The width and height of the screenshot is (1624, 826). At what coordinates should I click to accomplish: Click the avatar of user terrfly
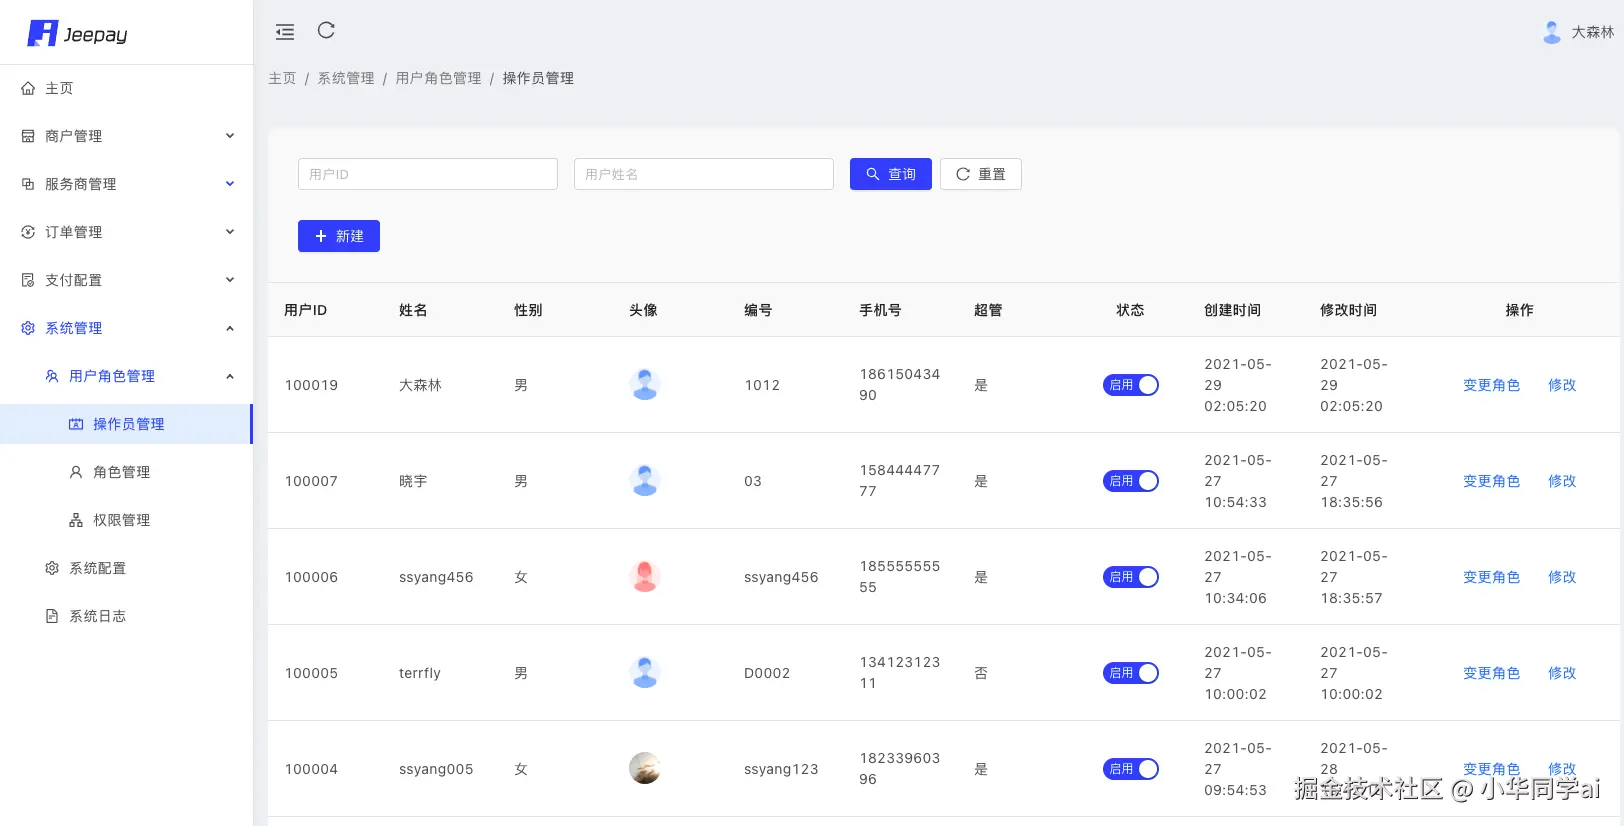click(x=645, y=672)
